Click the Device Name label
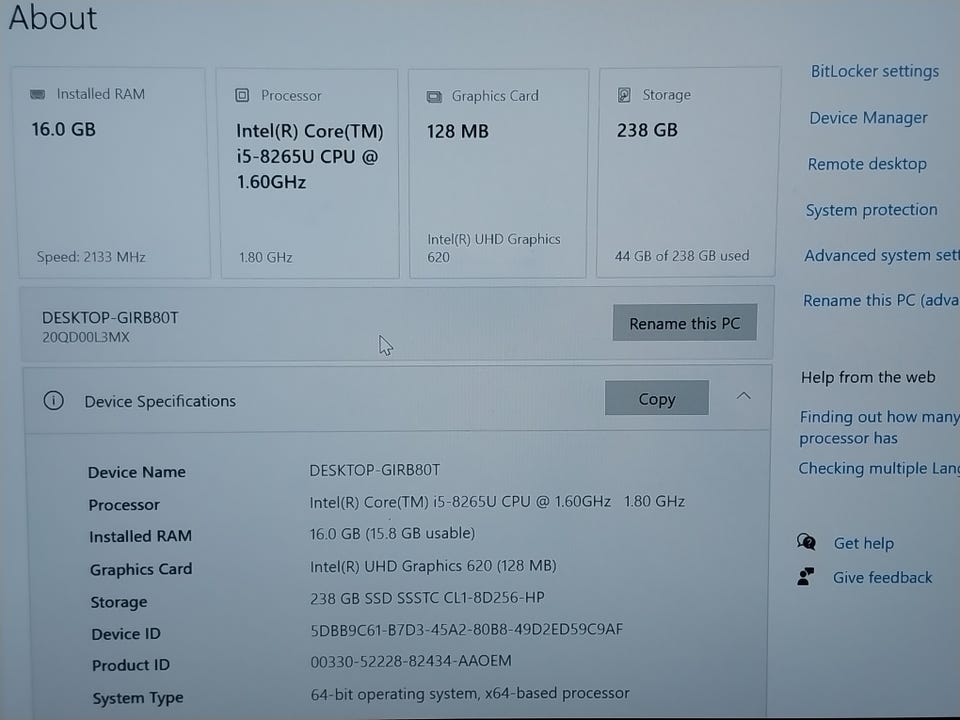The width and height of the screenshot is (960, 720). click(137, 472)
